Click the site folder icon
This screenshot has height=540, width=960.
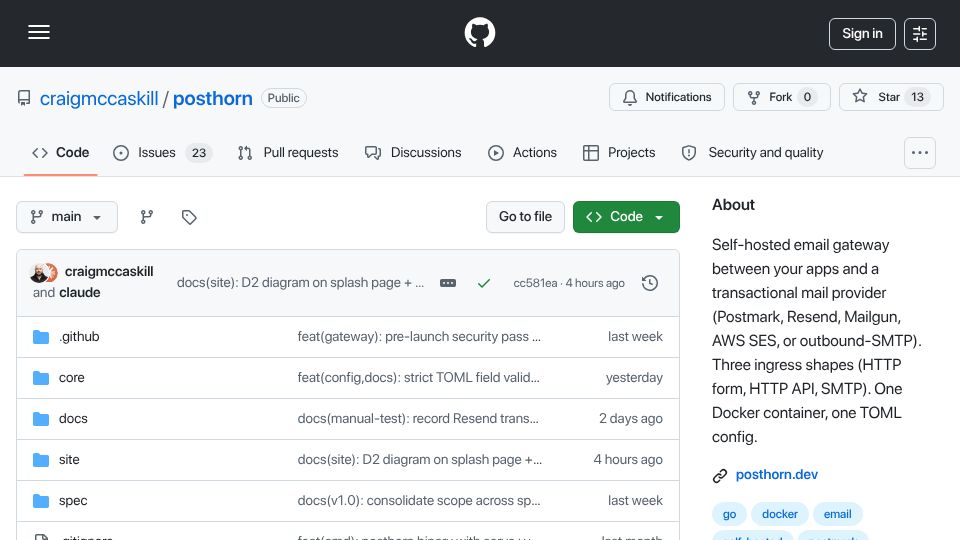[41, 460]
